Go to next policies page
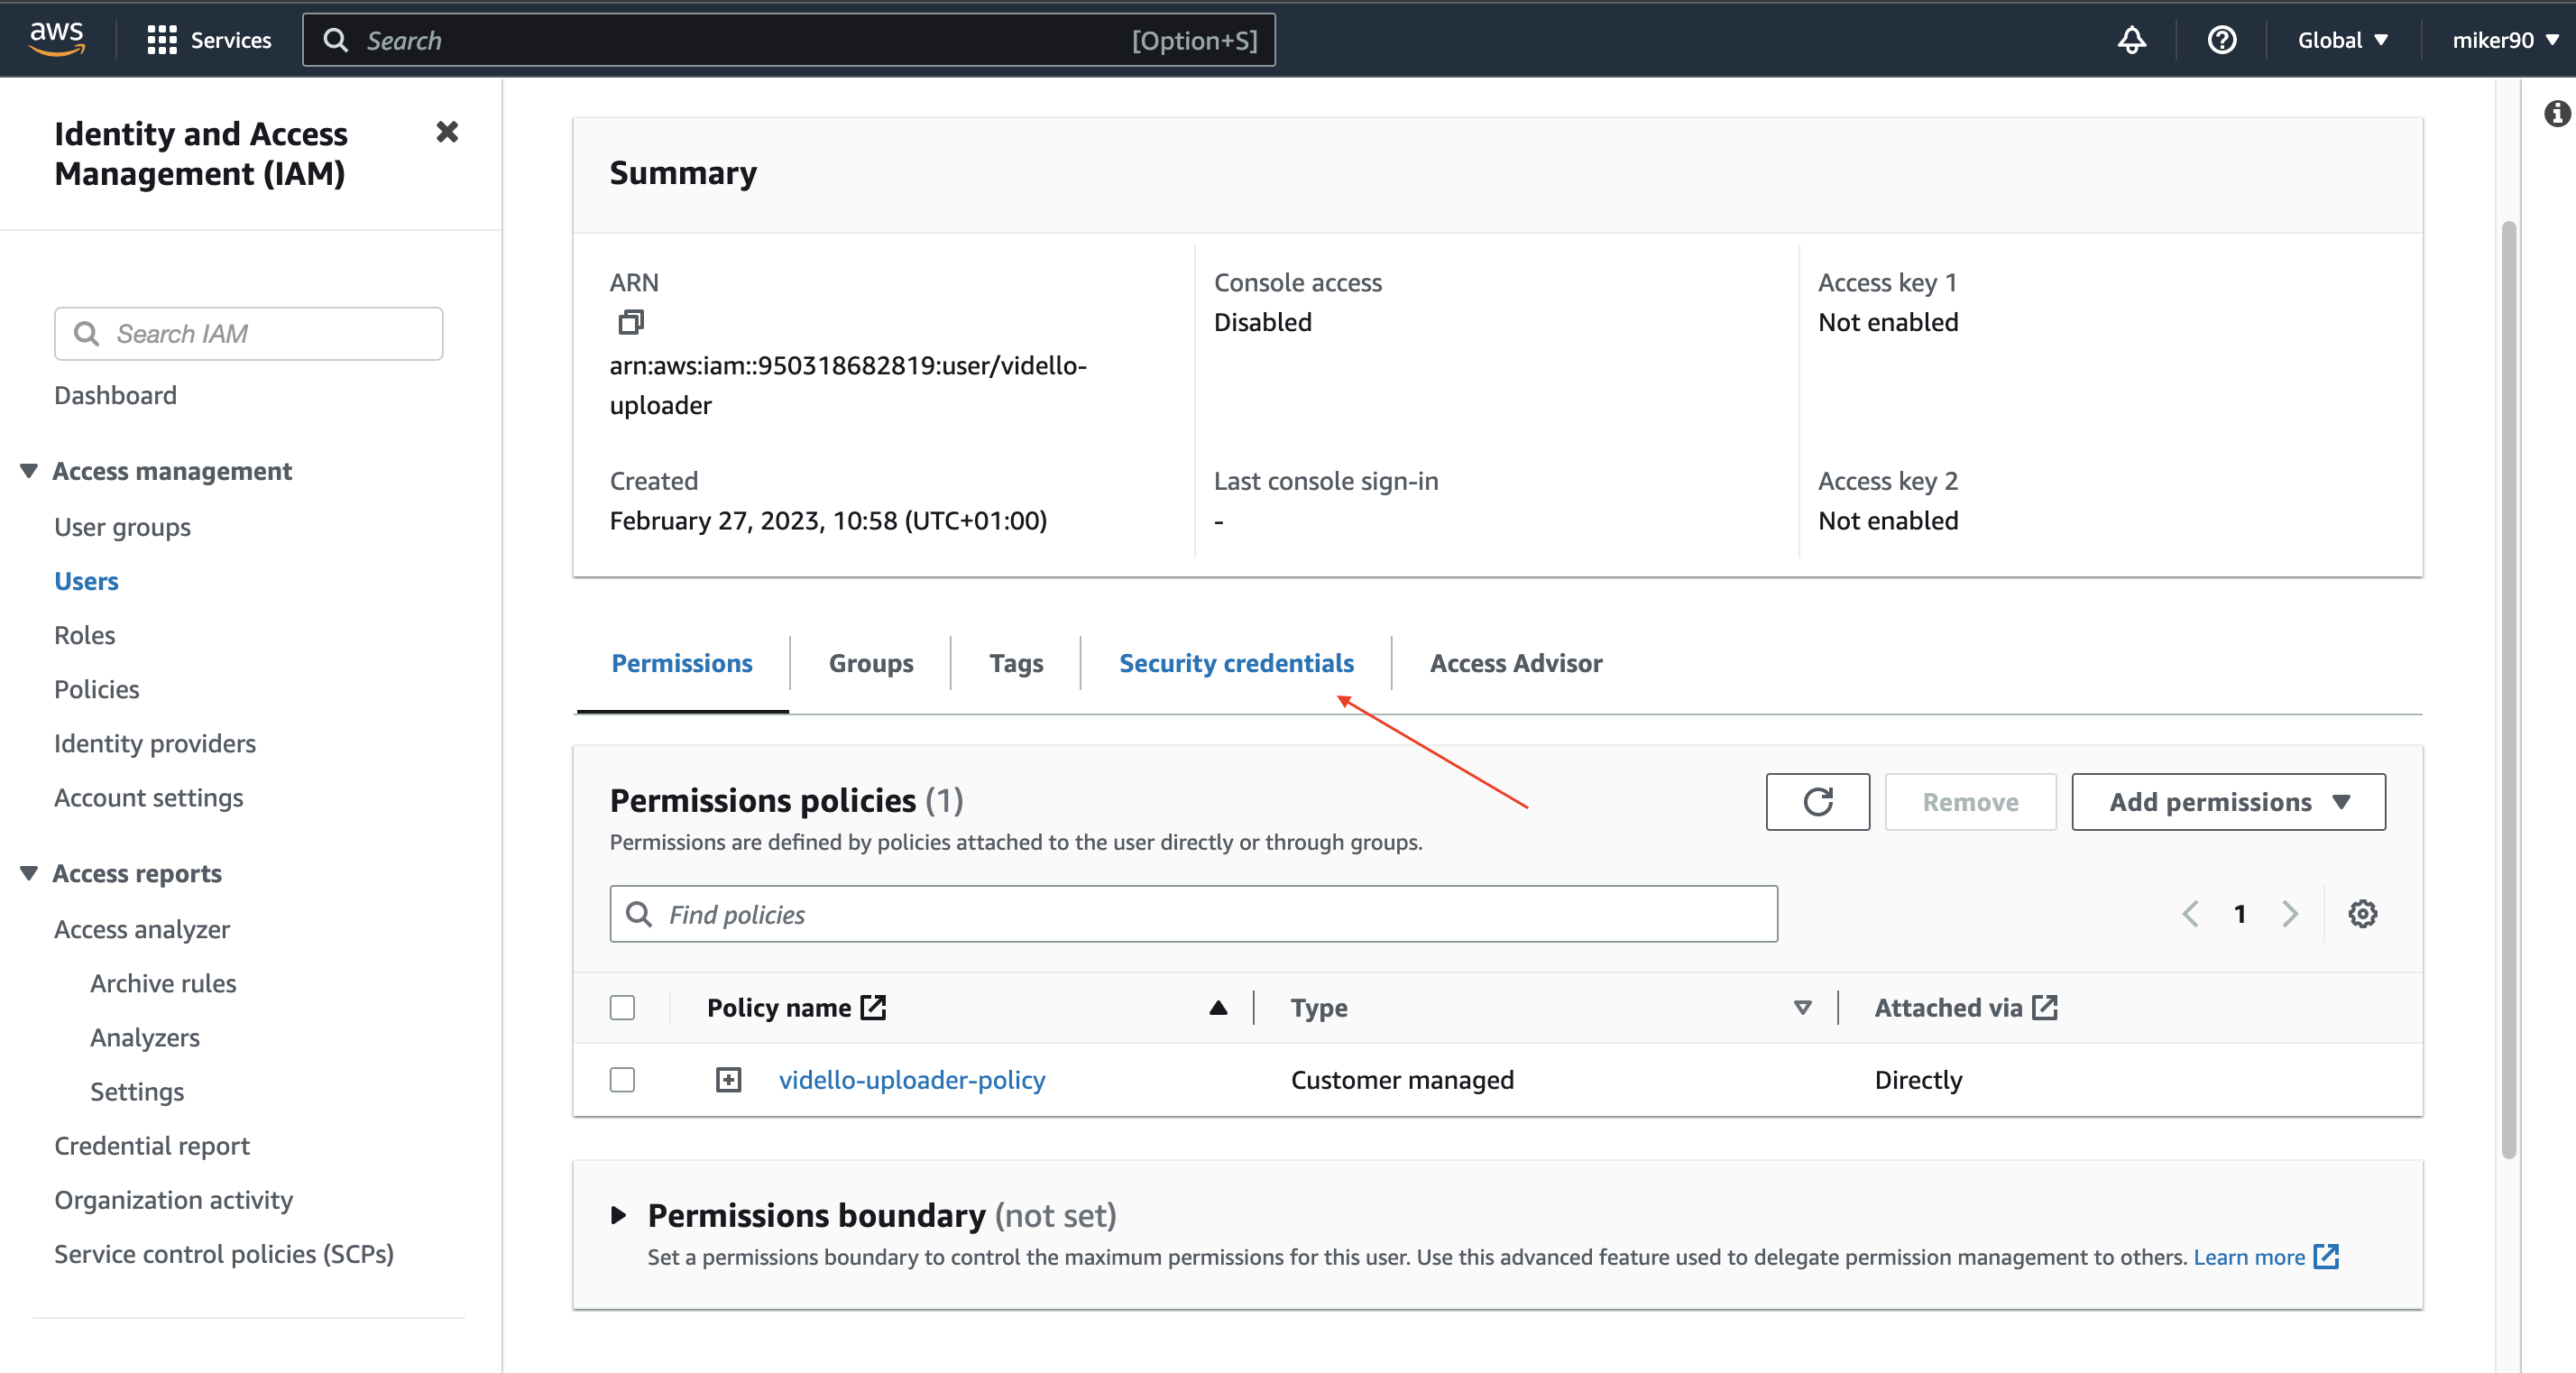 tap(2290, 913)
